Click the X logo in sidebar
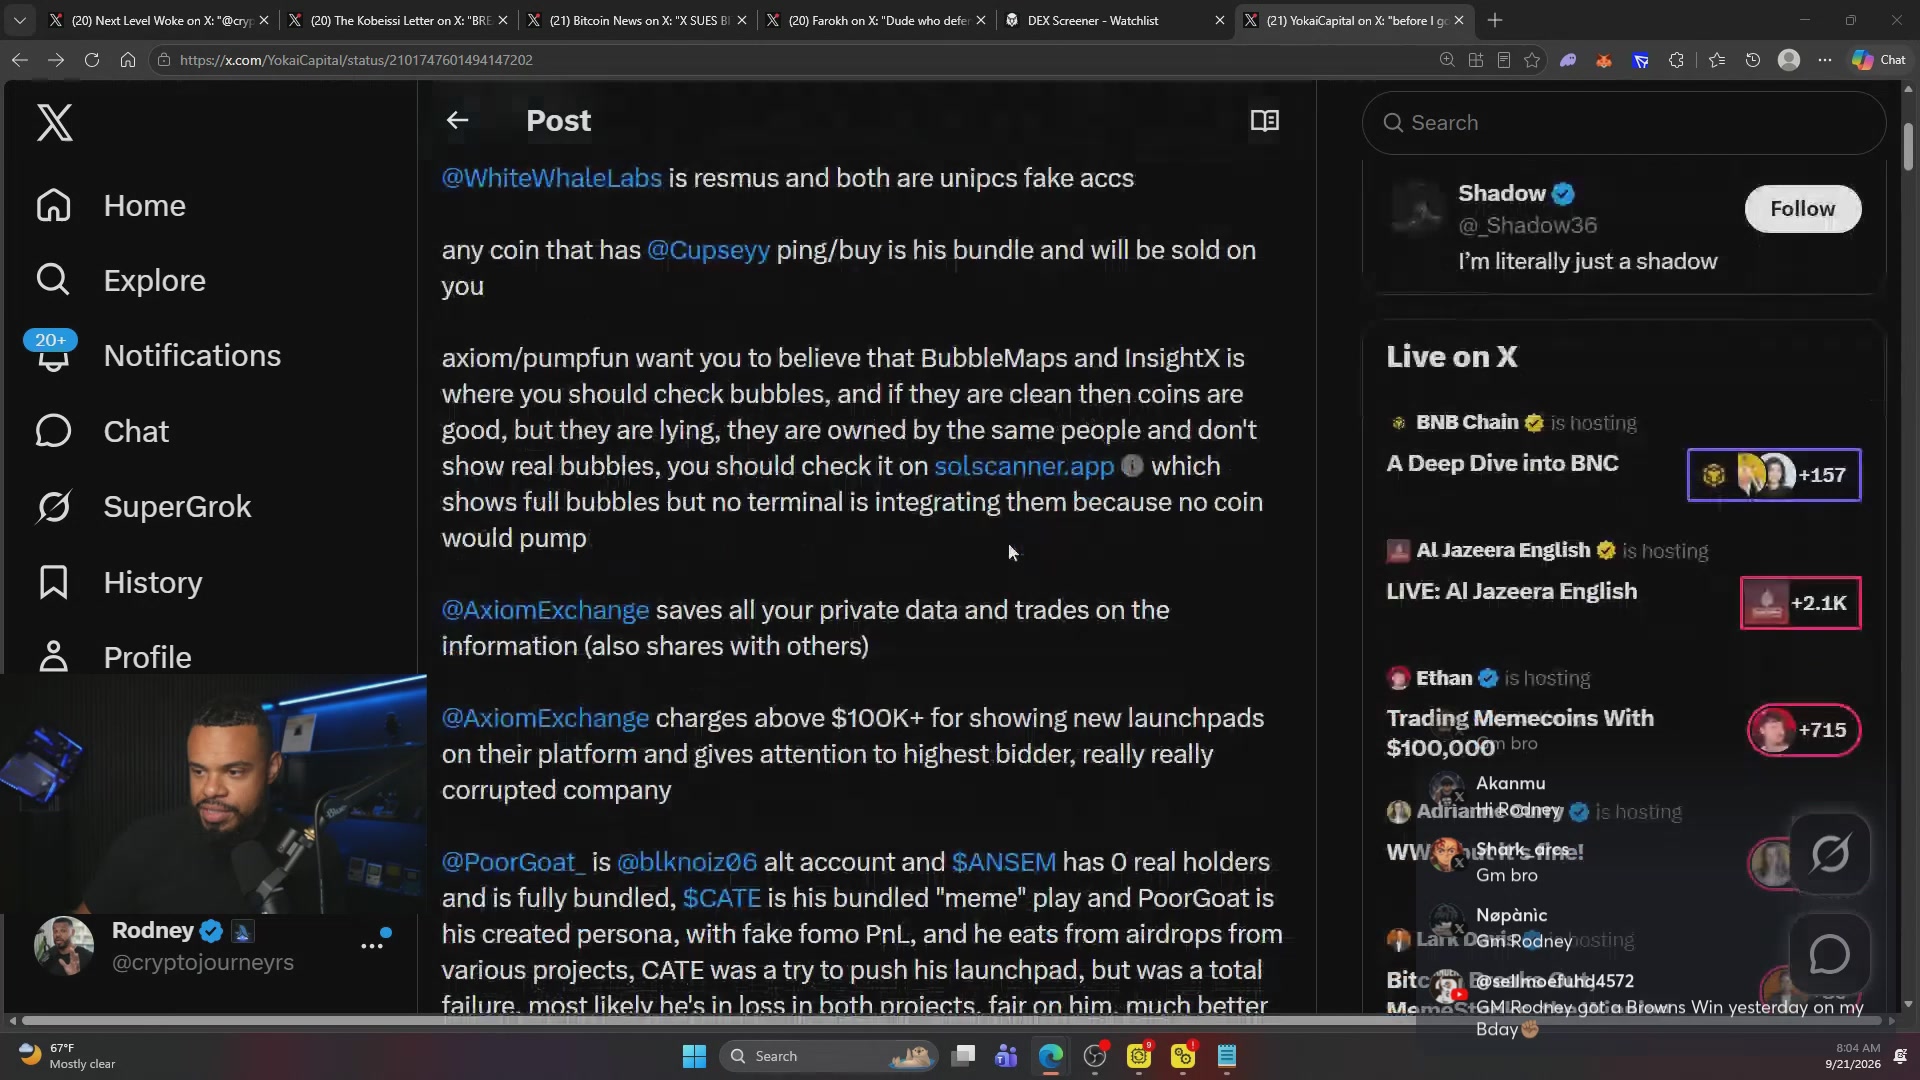The height and width of the screenshot is (1080, 1920). 54,122
